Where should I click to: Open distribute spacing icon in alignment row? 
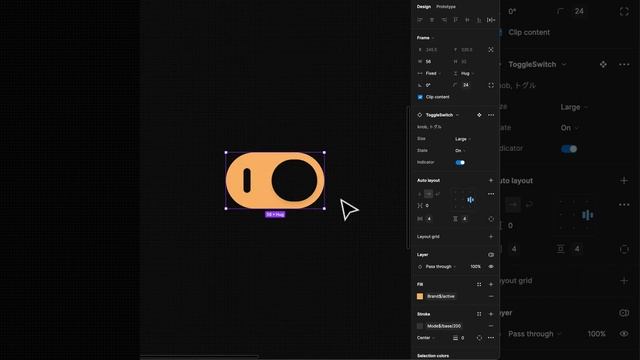pos(491,20)
